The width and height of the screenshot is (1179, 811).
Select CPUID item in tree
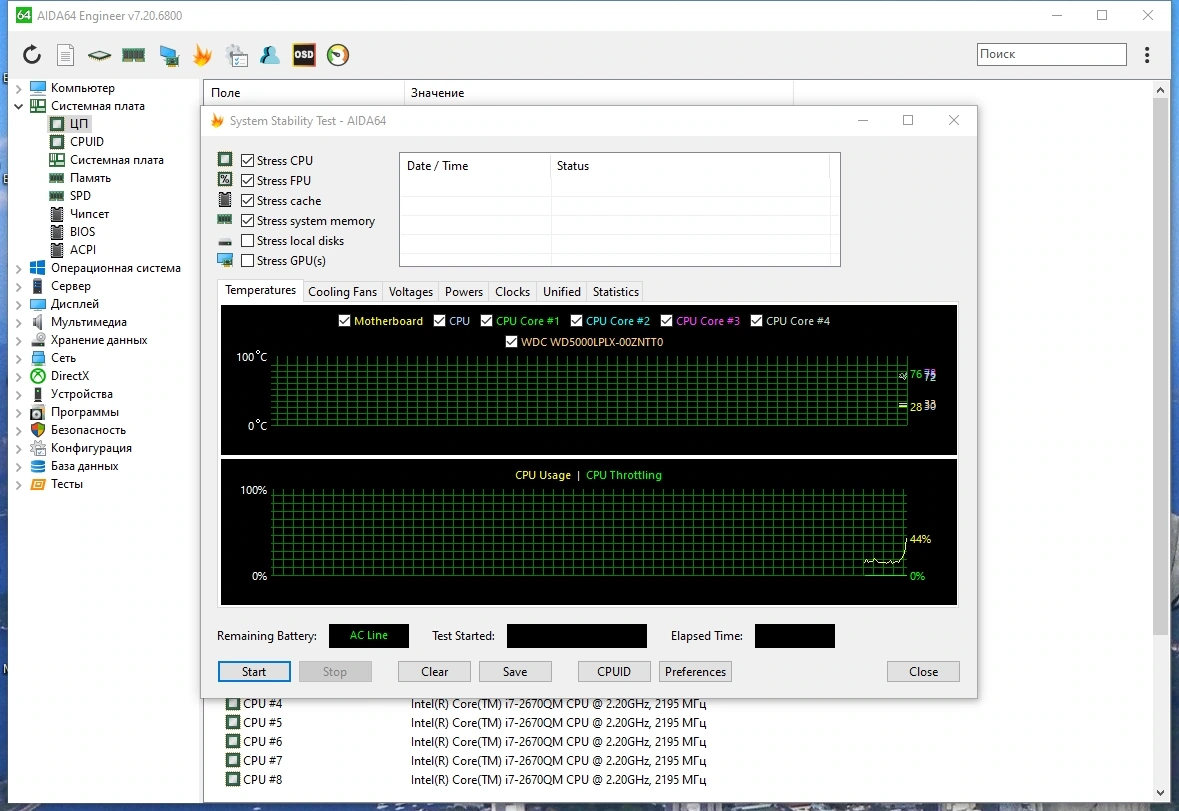86,141
